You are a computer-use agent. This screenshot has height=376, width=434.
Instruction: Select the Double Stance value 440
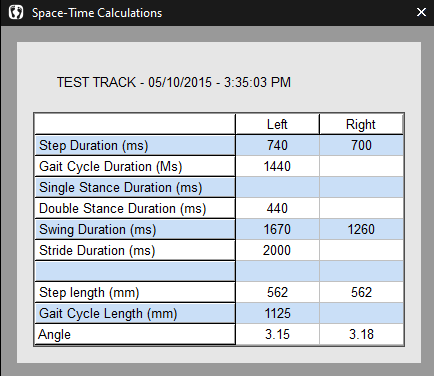tap(277, 209)
